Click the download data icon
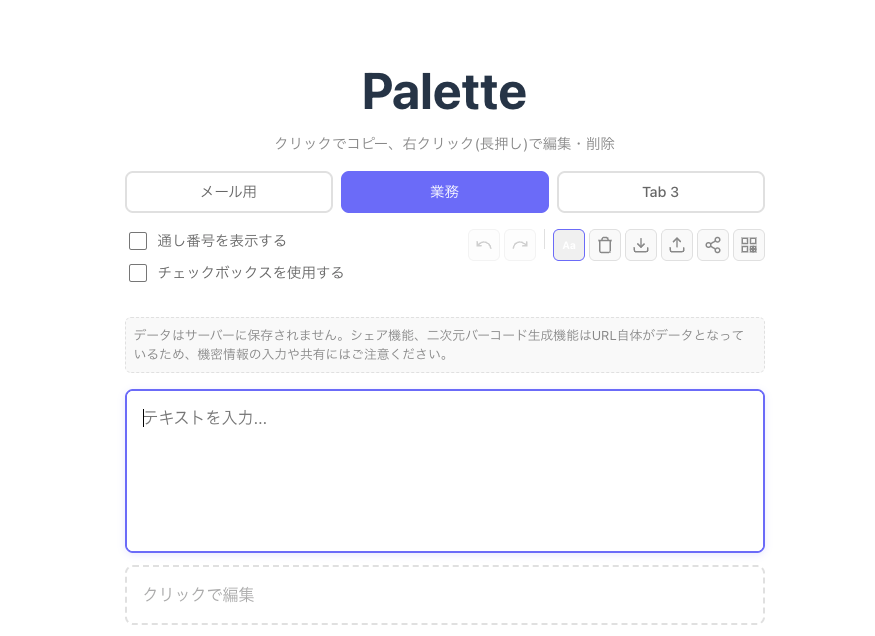This screenshot has width=875, height=636. point(641,245)
